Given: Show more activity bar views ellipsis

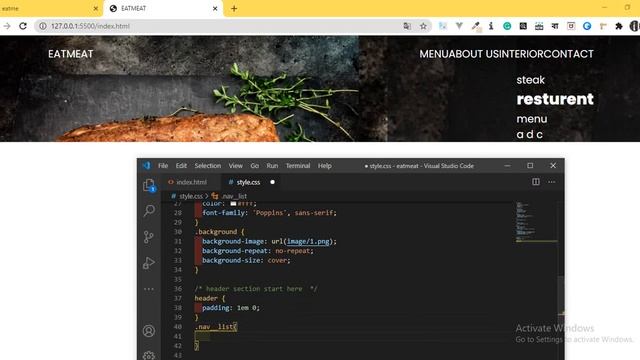Looking at the screenshot, I should [x=149, y=289].
